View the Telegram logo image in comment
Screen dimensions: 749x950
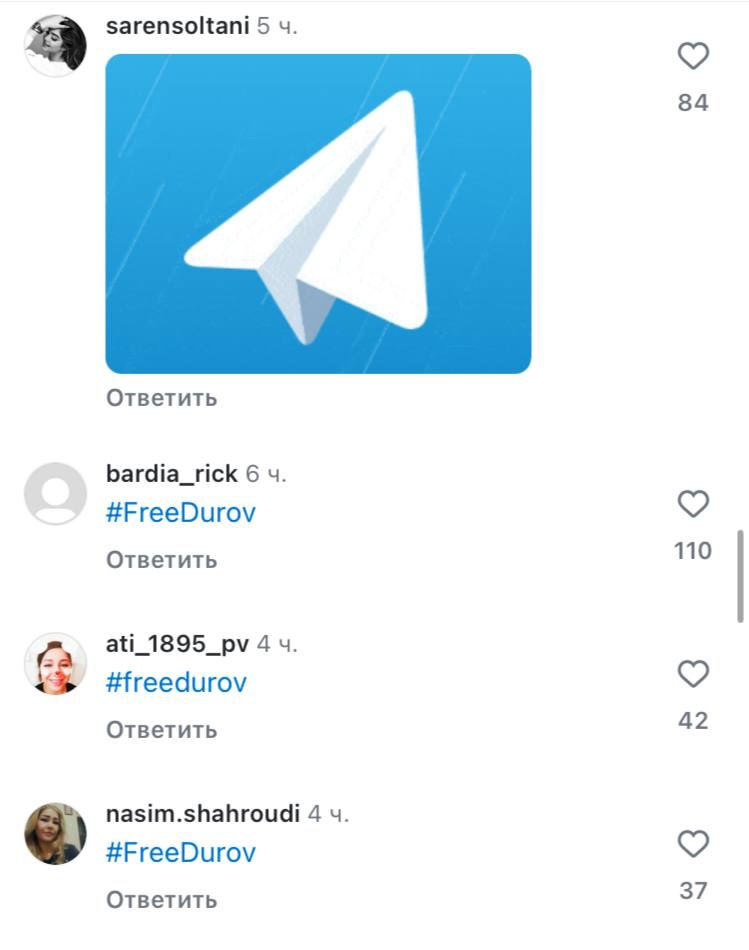point(318,214)
